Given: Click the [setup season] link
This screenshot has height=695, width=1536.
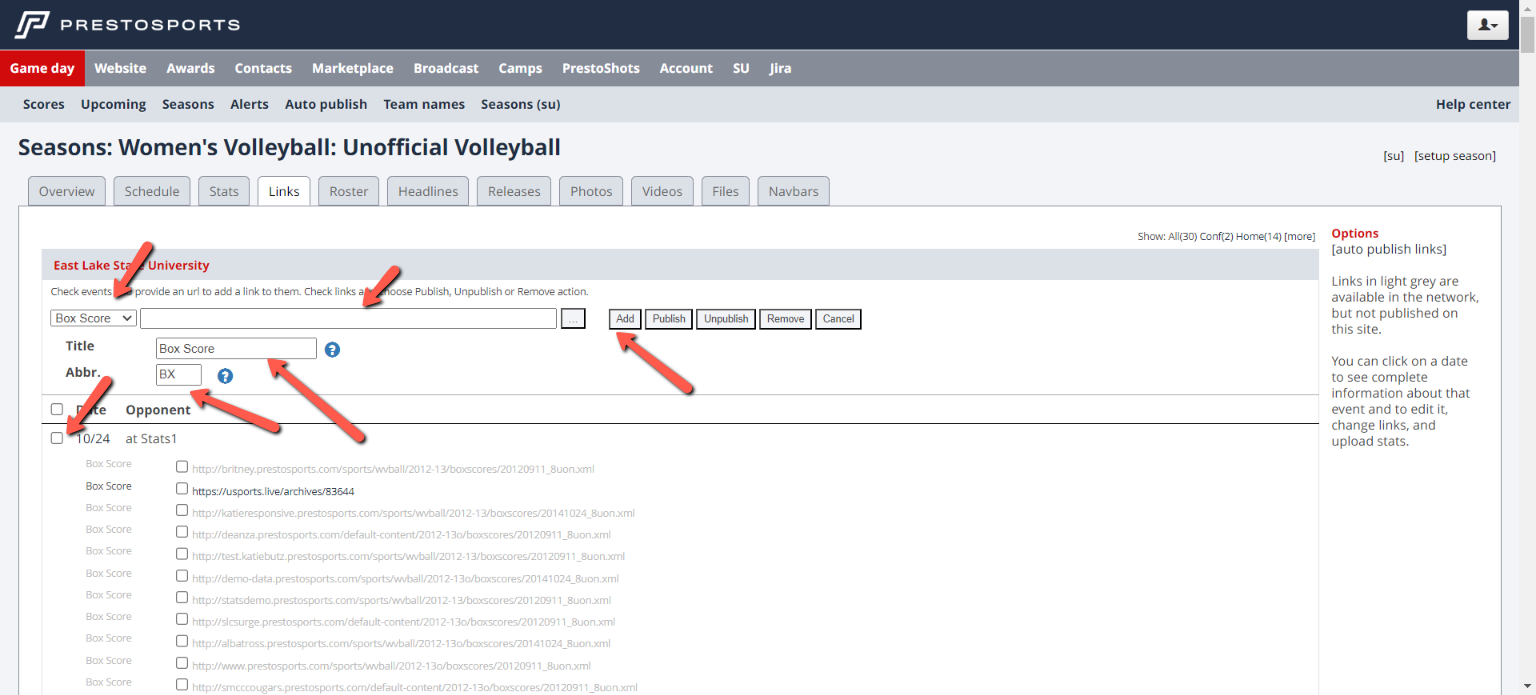Looking at the screenshot, I should 1455,156.
